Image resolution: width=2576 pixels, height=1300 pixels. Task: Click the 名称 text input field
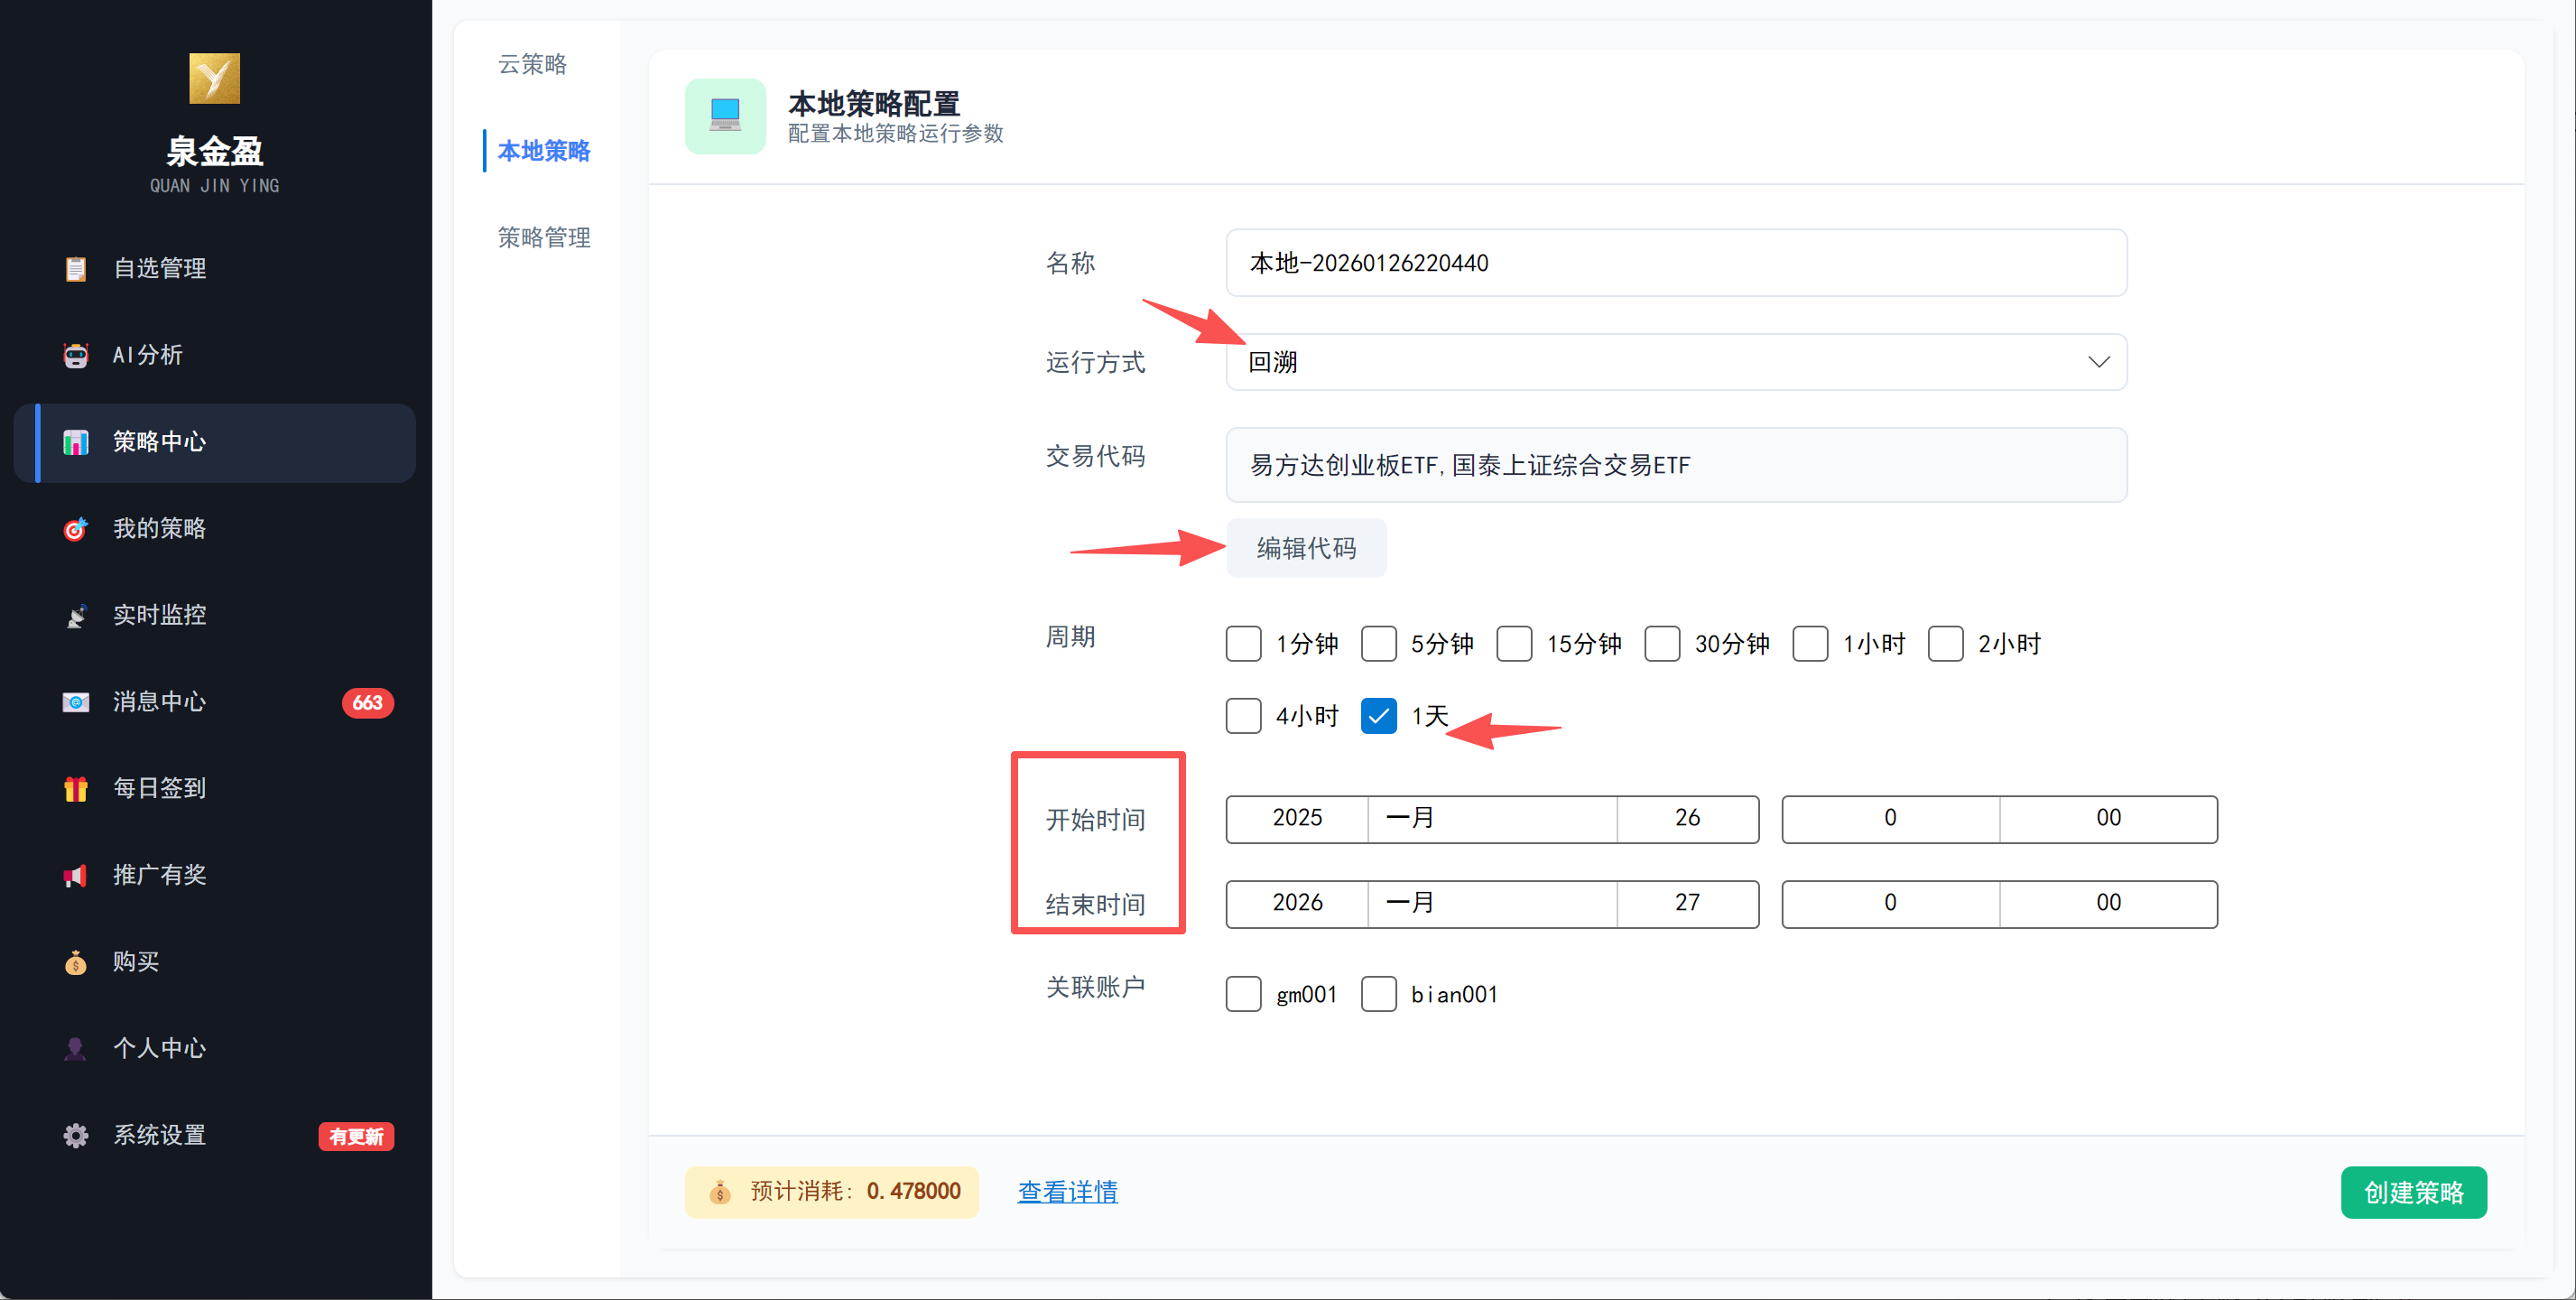coord(1675,263)
